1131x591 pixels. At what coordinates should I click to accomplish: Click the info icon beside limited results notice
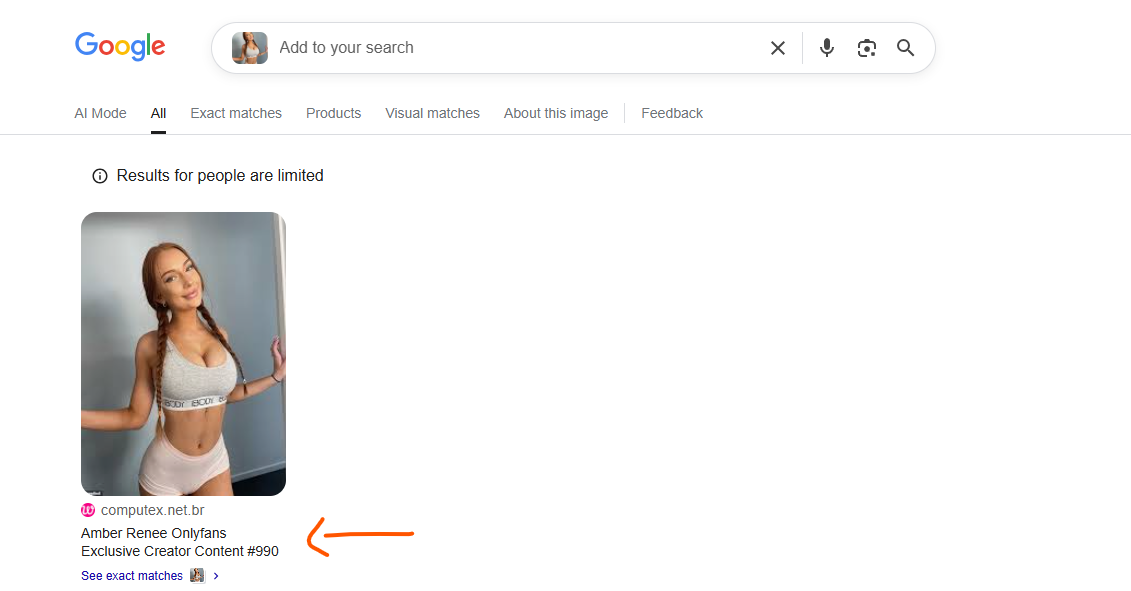[100, 176]
